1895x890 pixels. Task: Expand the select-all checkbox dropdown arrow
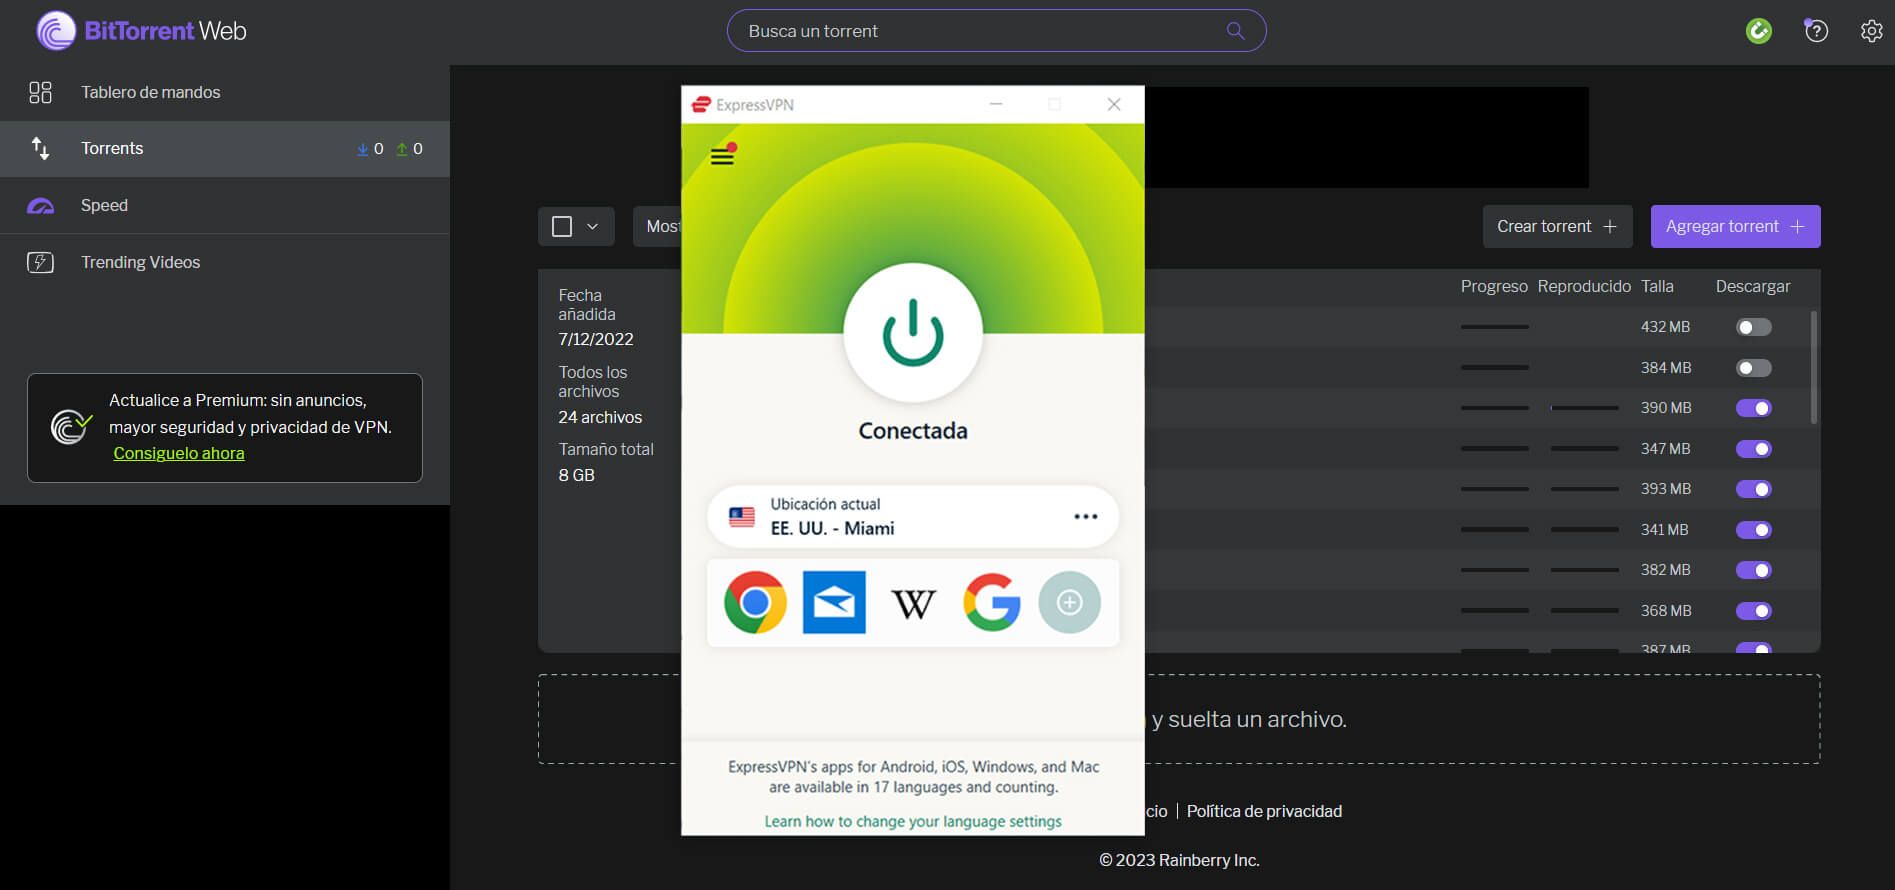[592, 227]
